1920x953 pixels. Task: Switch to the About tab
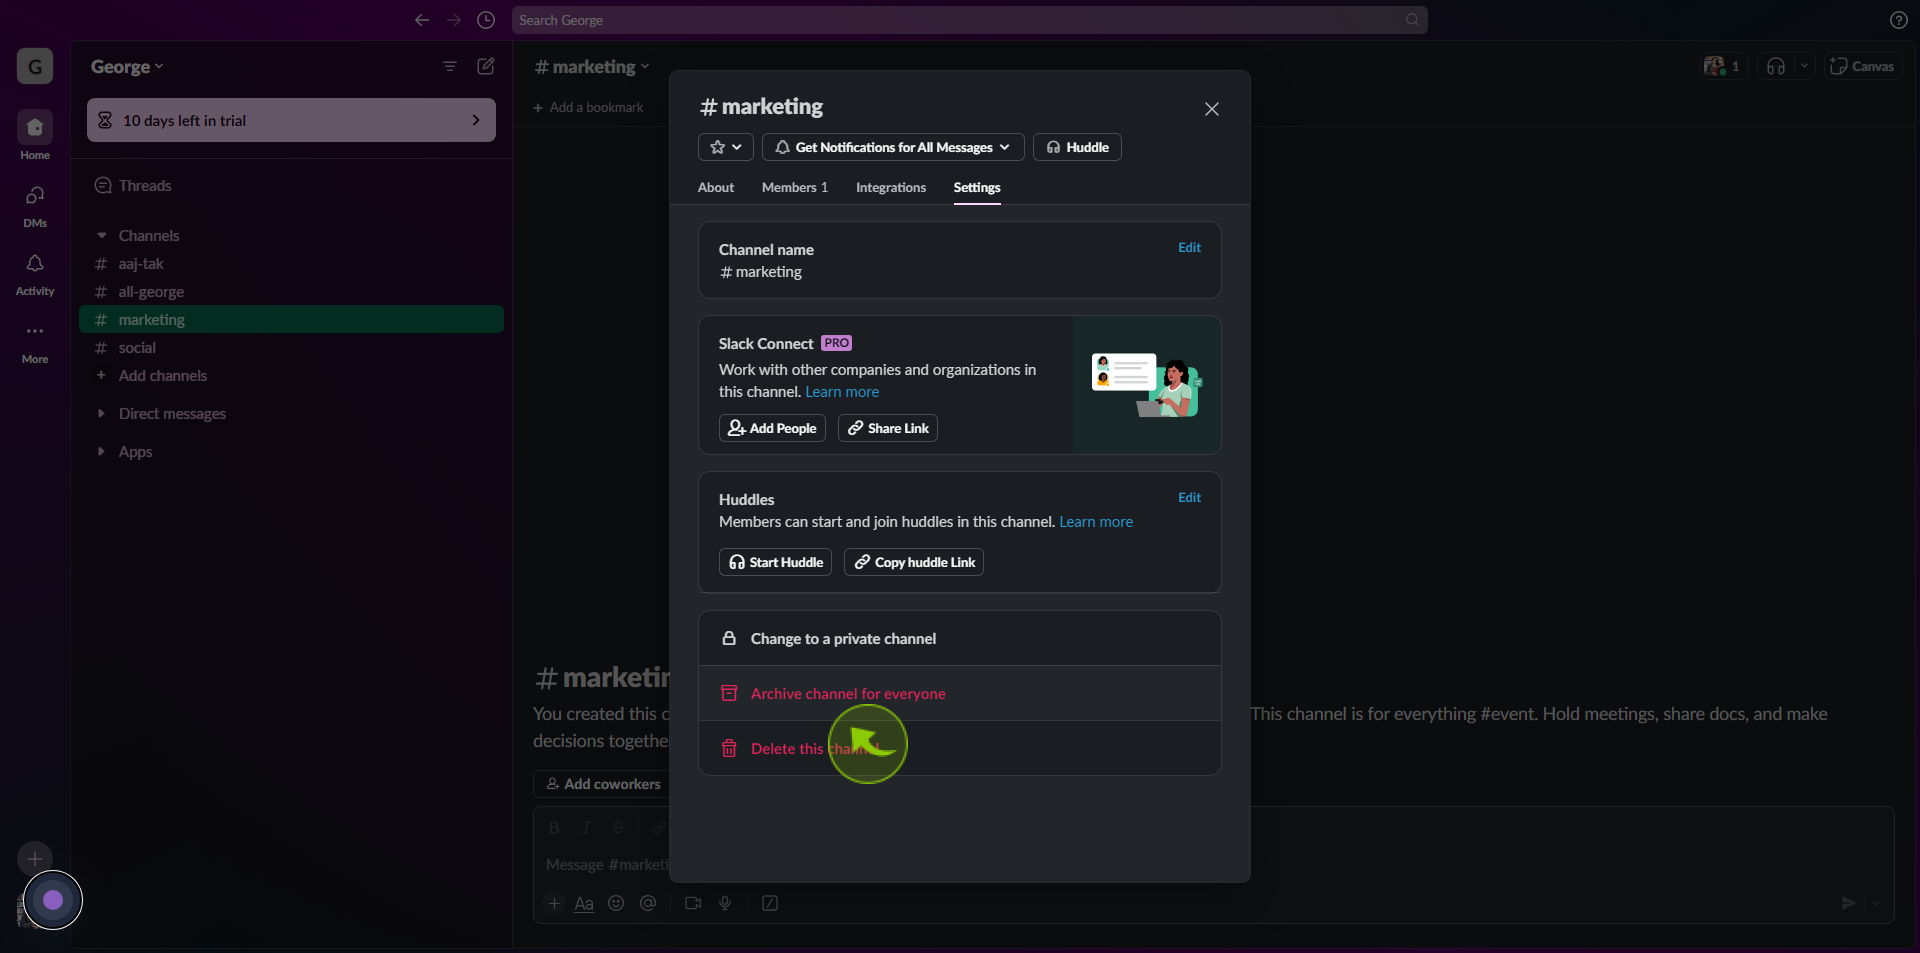click(716, 188)
